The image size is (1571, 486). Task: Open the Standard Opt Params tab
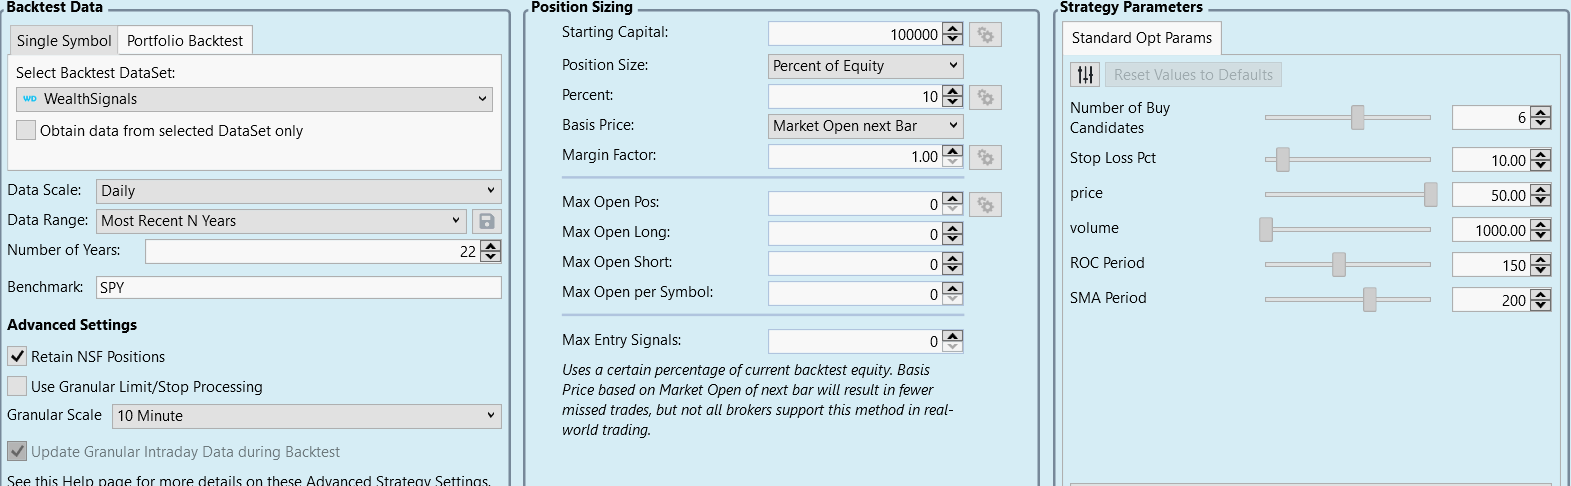tap(1141, 38)
